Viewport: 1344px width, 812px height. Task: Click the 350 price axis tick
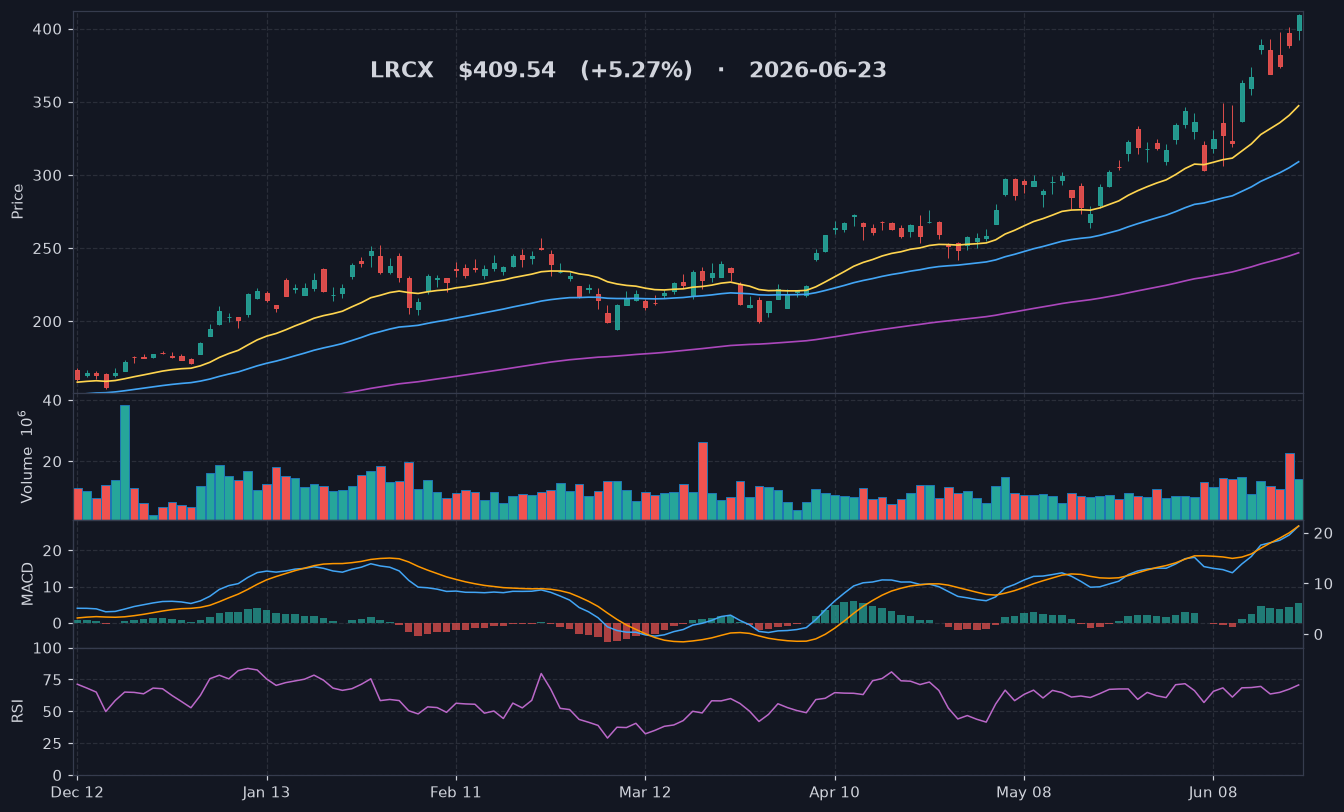pos(48,103)
